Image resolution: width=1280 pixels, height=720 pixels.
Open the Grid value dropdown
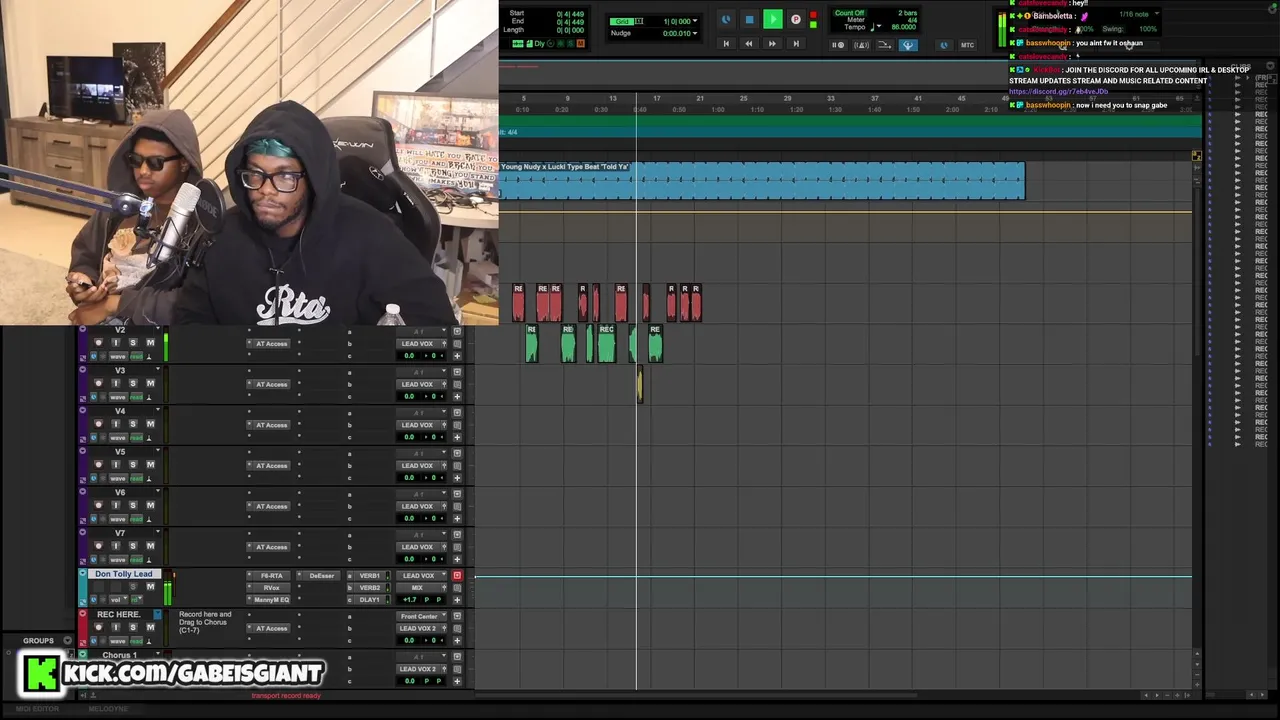696,21
